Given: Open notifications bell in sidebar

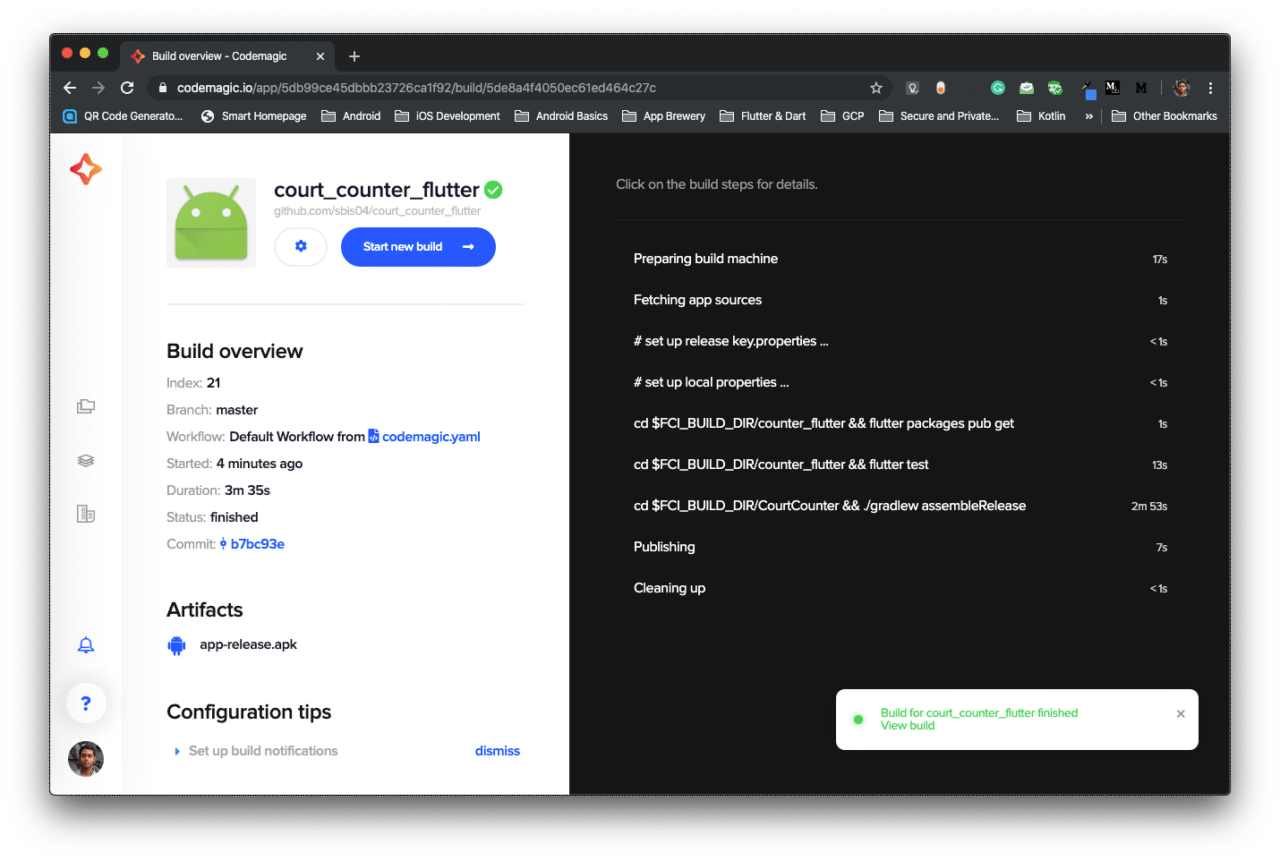Looking at the screenshot, I should [x=86, y=645].
